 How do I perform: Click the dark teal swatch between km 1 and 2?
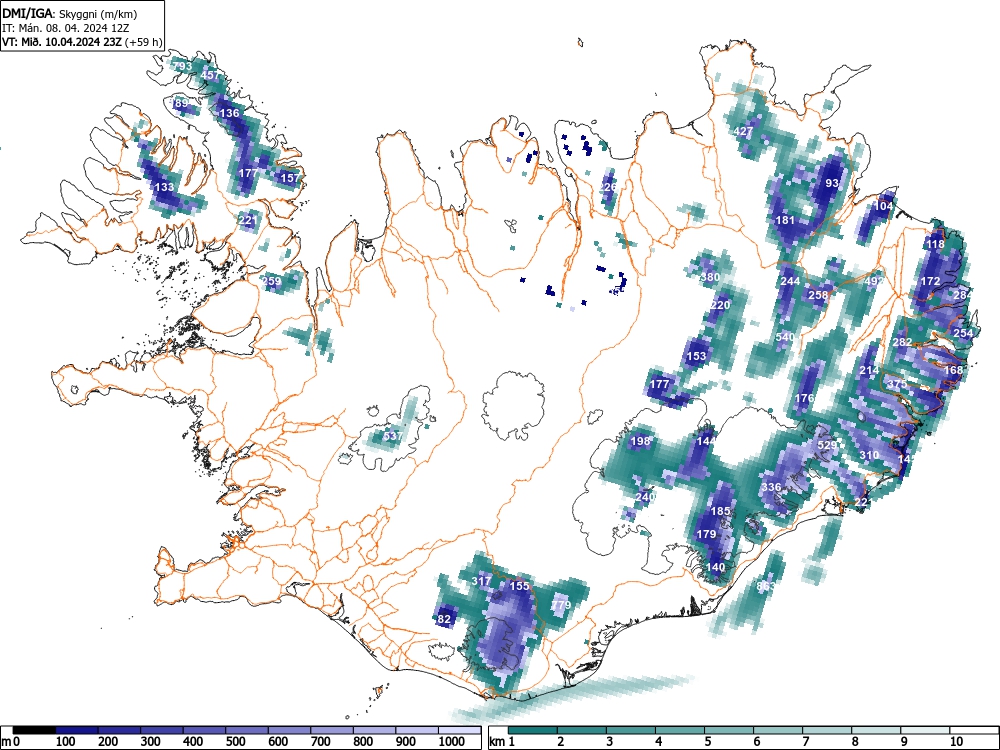[533, 730]
